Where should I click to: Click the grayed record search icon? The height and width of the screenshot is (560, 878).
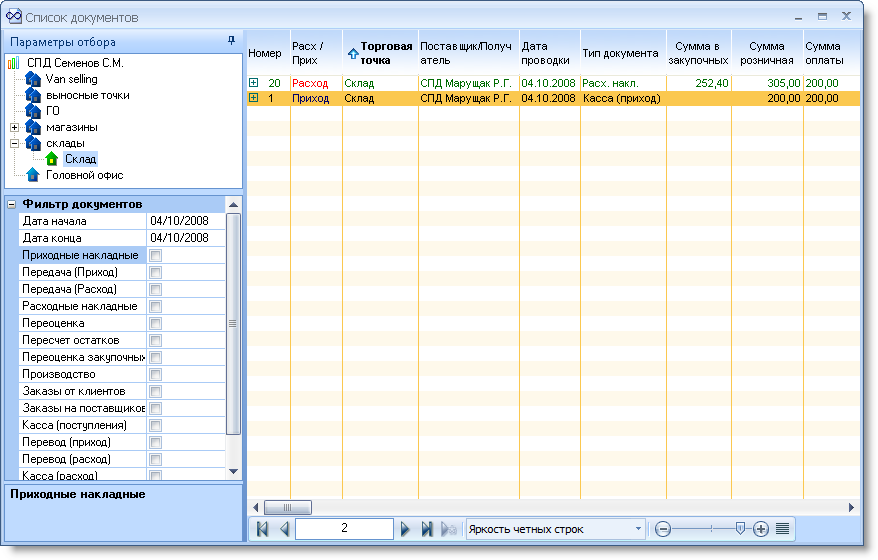[x=449, y=529]
